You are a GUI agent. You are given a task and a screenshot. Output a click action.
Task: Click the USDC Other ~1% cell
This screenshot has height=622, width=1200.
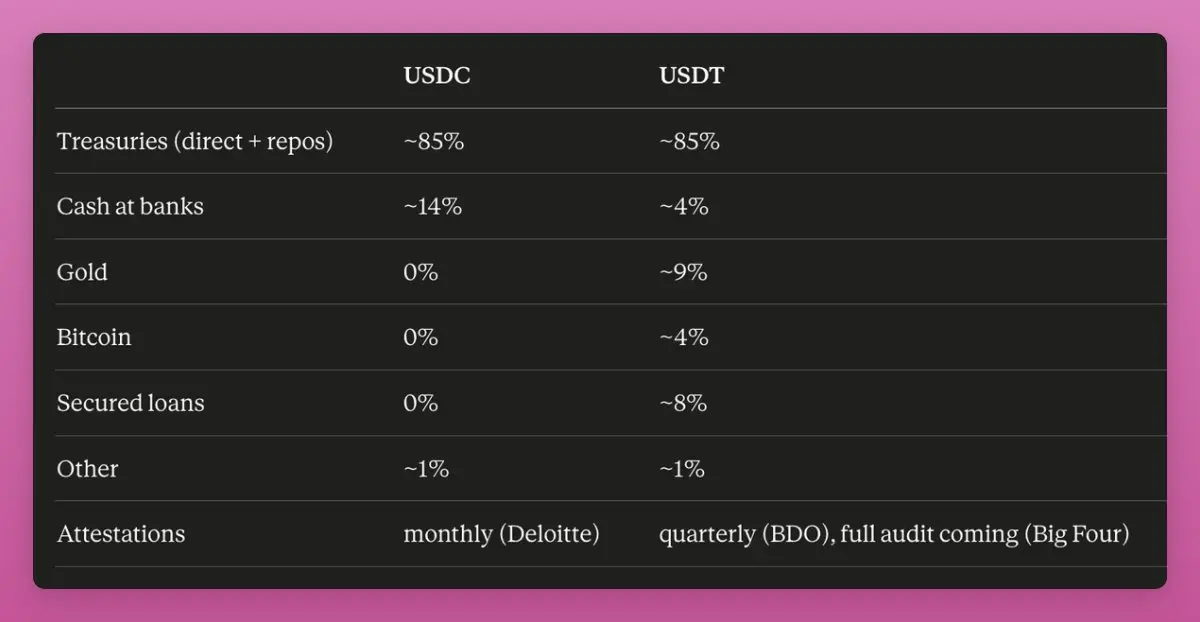tap(427, 469)
